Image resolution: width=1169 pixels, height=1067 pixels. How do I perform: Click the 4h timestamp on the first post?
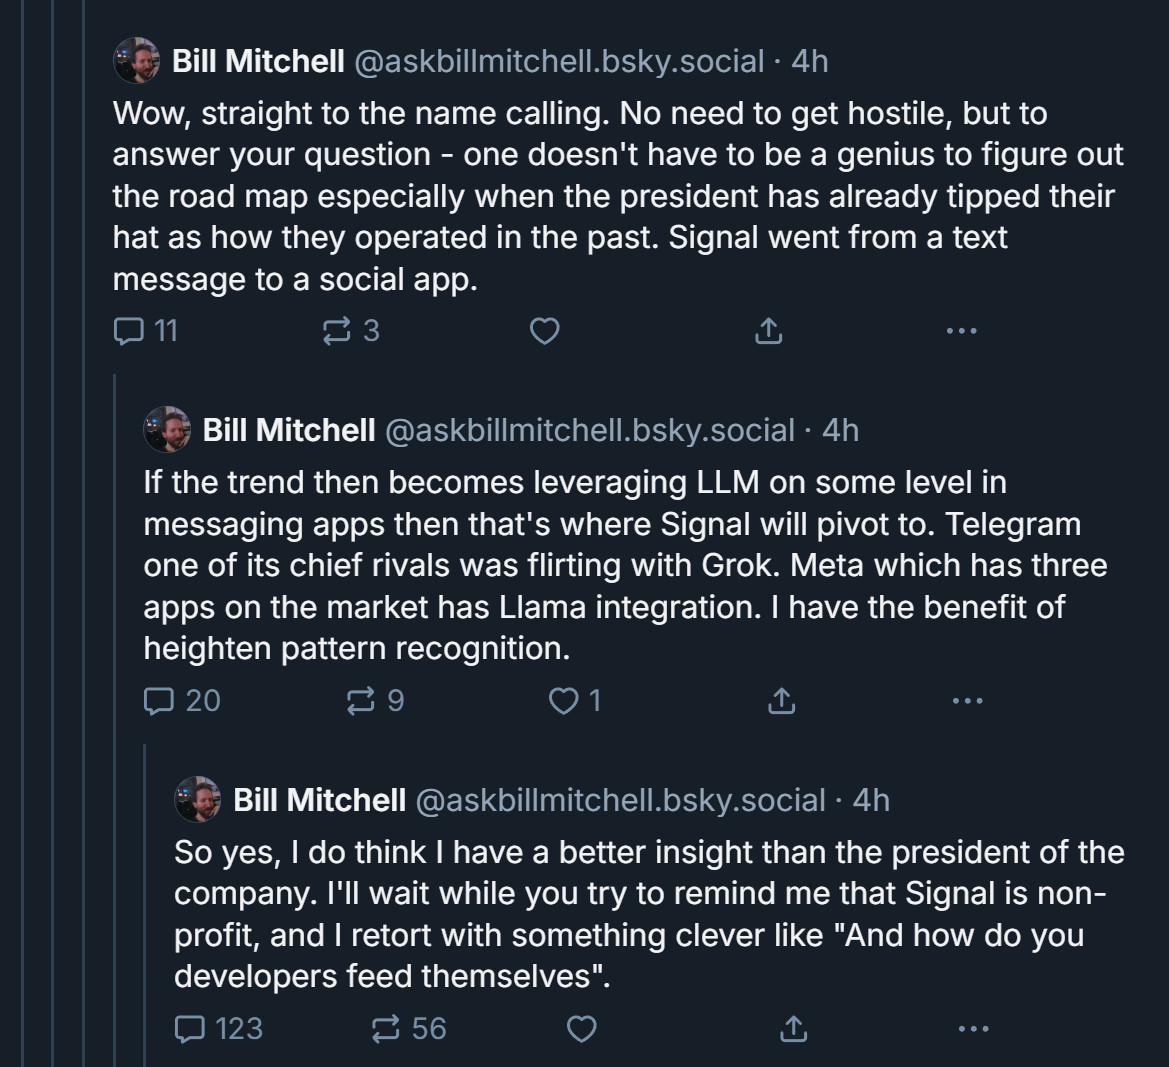pyautogui.click(x=810, y=61)
